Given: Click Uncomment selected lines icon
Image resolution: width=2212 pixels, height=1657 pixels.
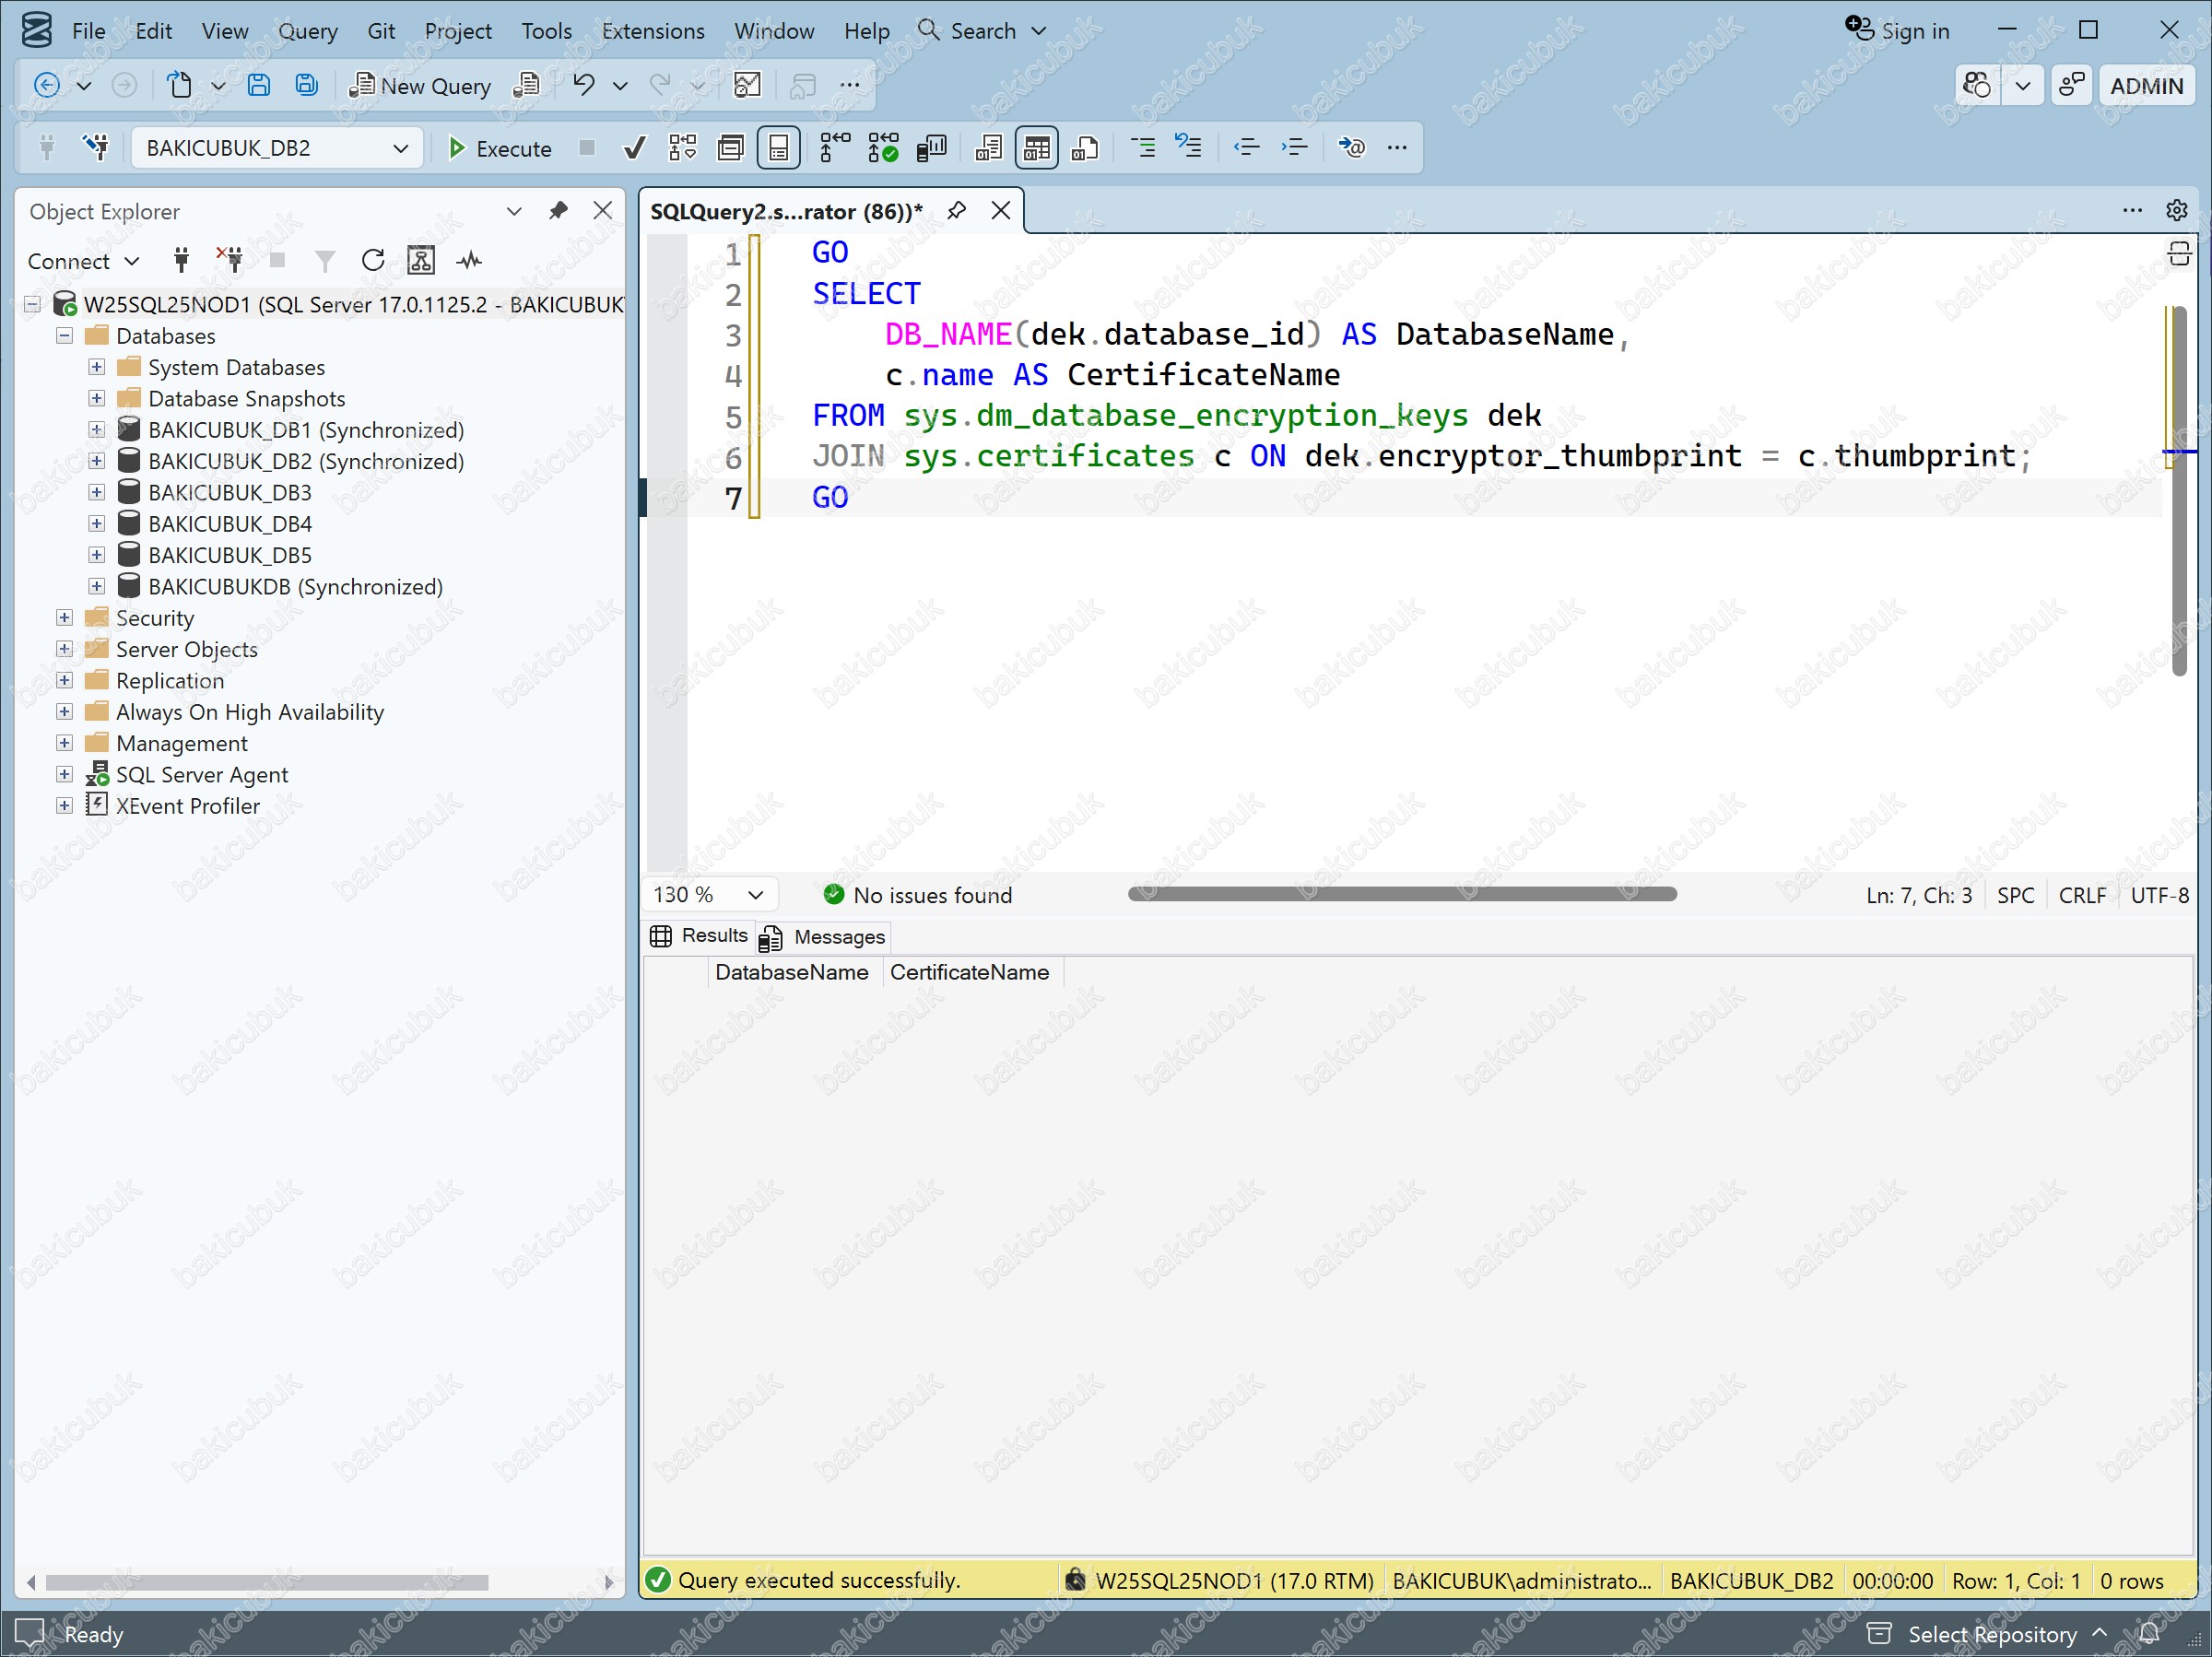Looking at the screenshot, I should 1189,148.
